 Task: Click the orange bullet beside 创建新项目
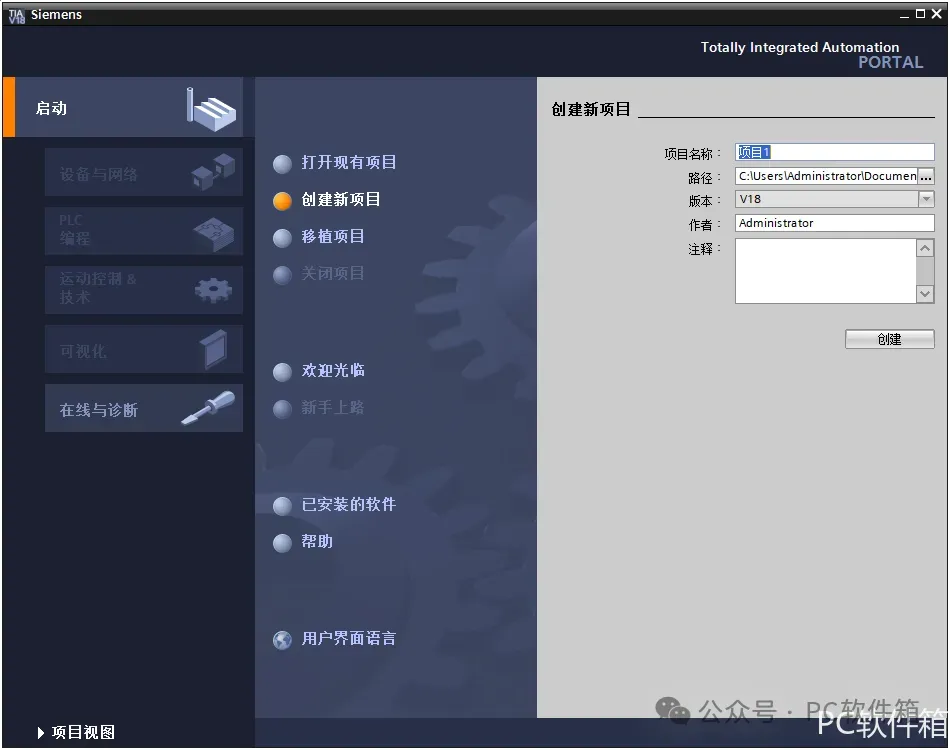(282, 201)
